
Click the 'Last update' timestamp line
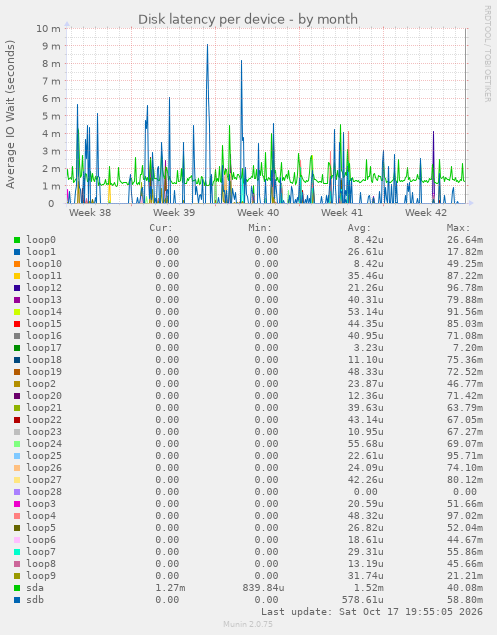(372, 612)
